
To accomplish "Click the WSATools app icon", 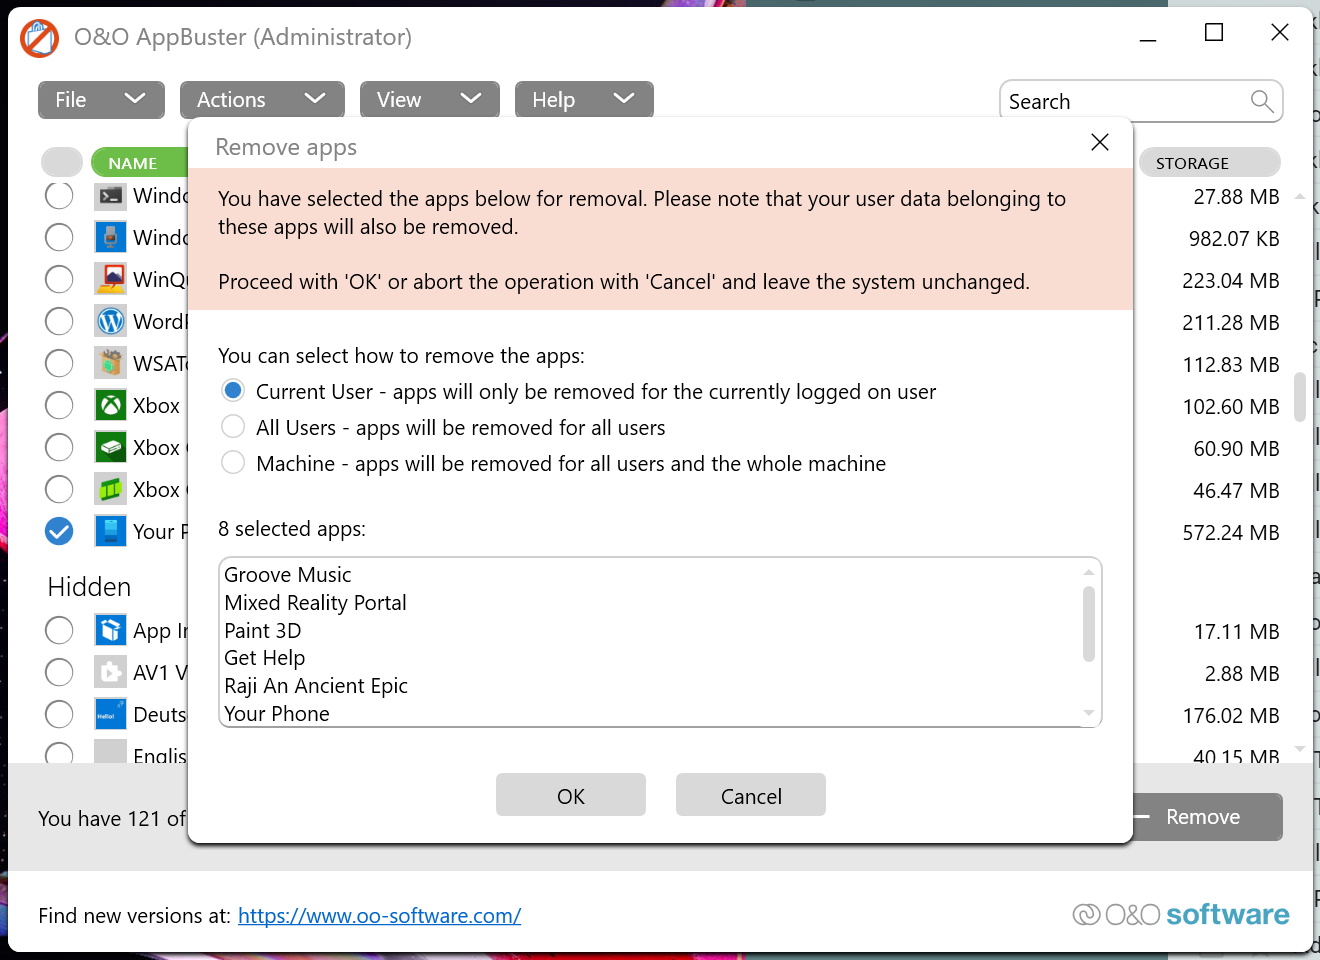I will point(111,363).
